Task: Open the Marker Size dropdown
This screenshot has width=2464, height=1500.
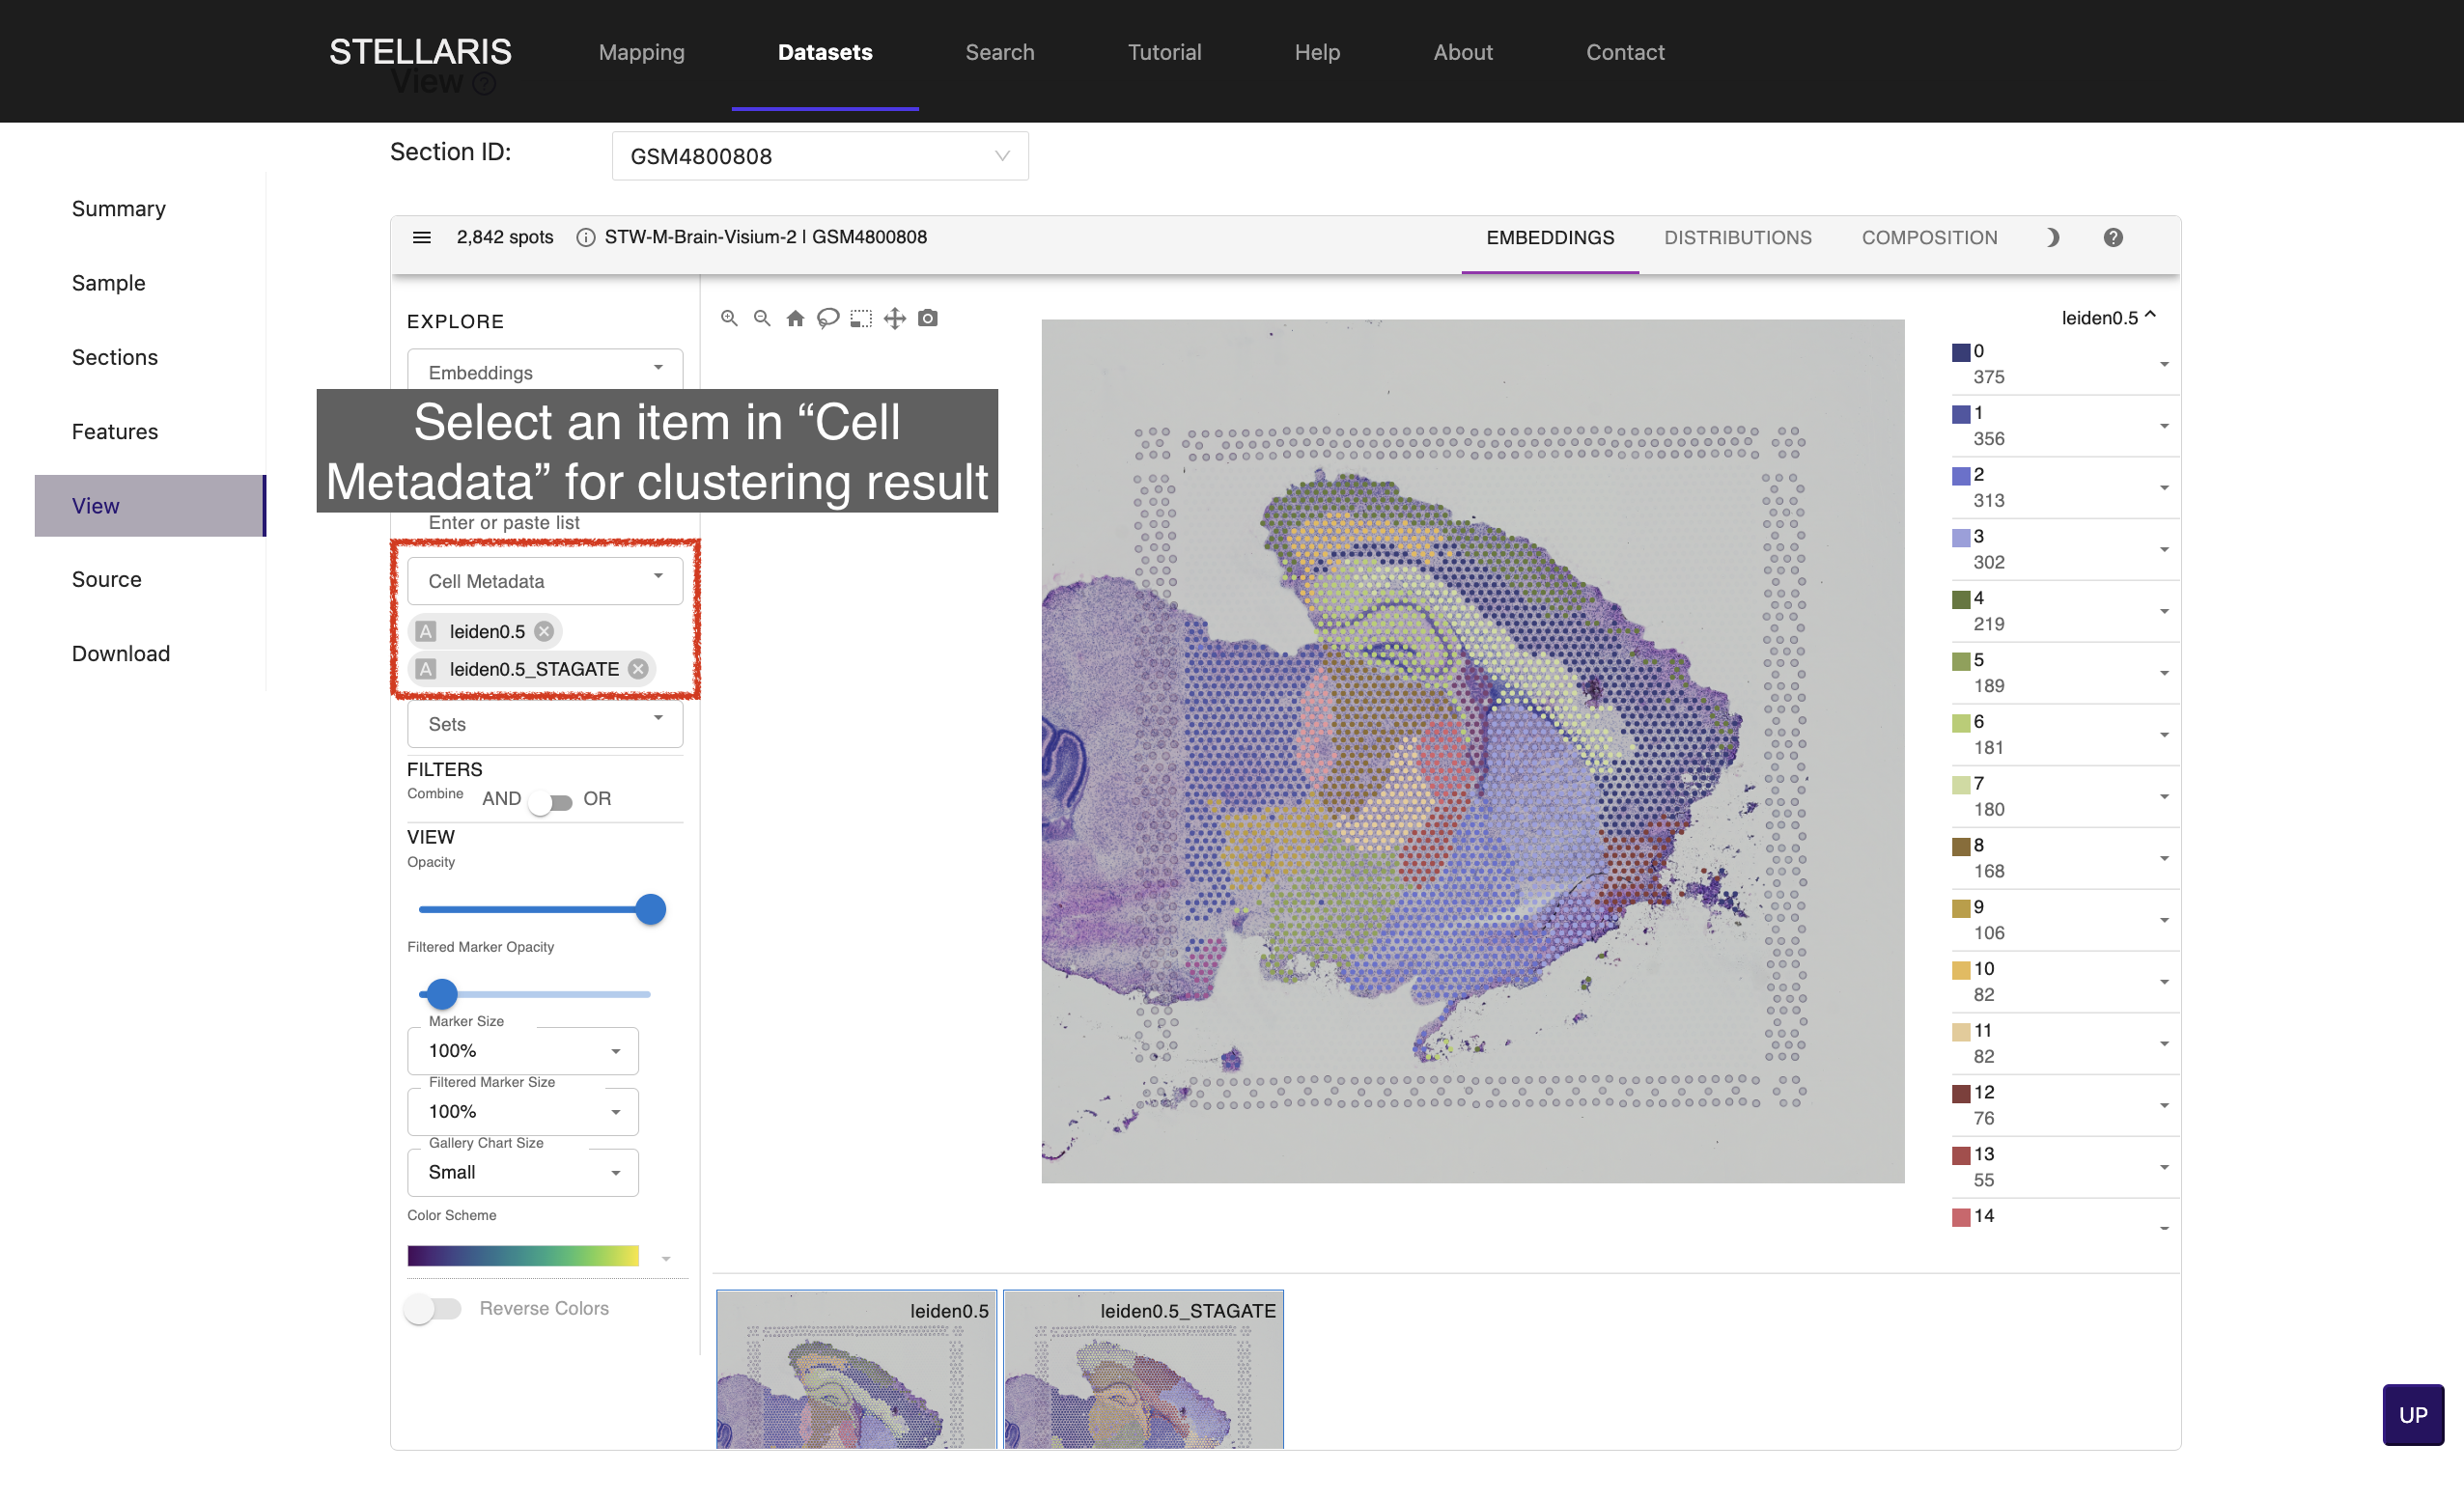Action: coord(523,1050)
